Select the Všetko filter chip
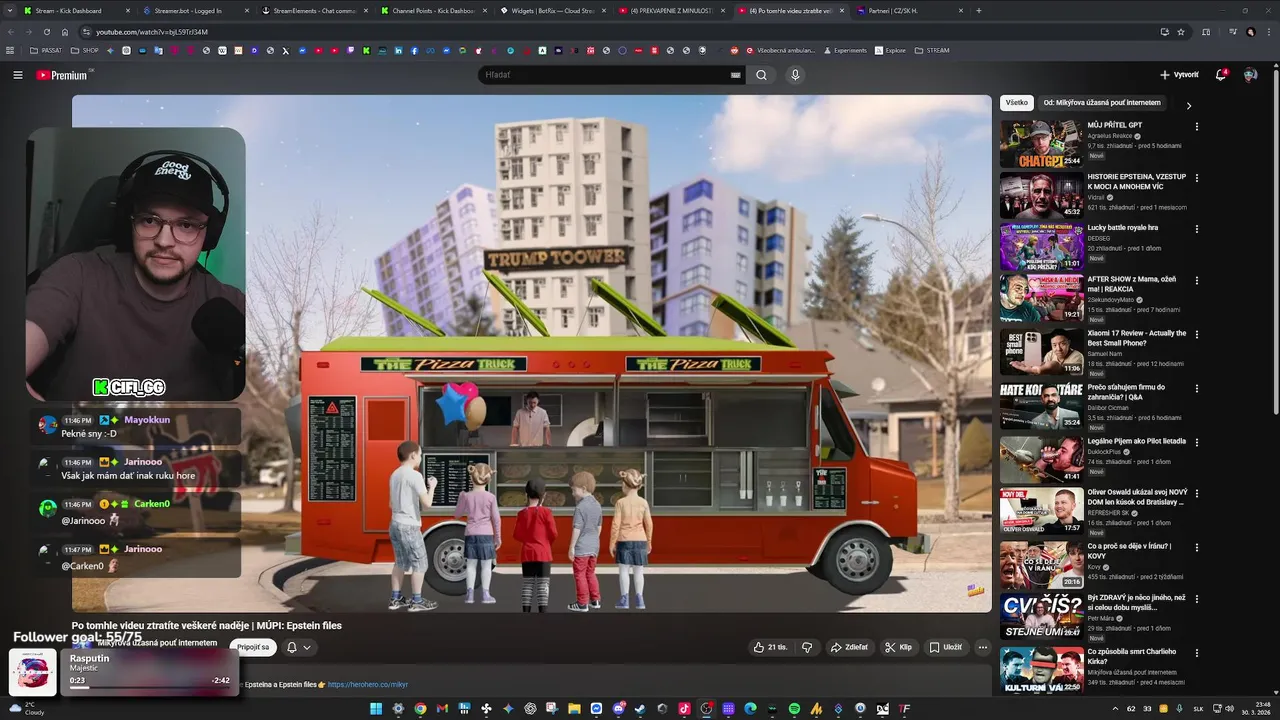This screenshot has height=720, width=1280. pyautogui.click(x=1017, y=103)
